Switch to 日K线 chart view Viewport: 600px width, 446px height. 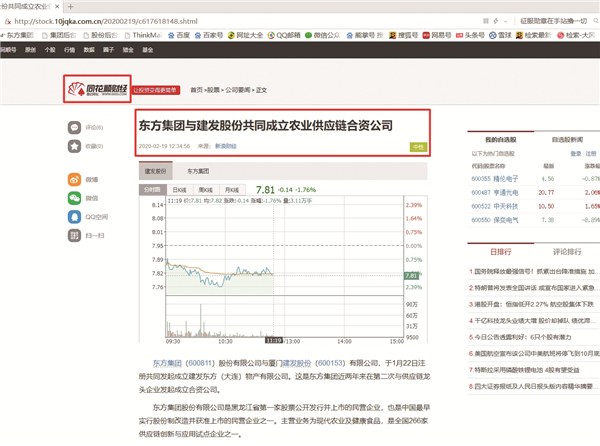[x=179, y=190]
